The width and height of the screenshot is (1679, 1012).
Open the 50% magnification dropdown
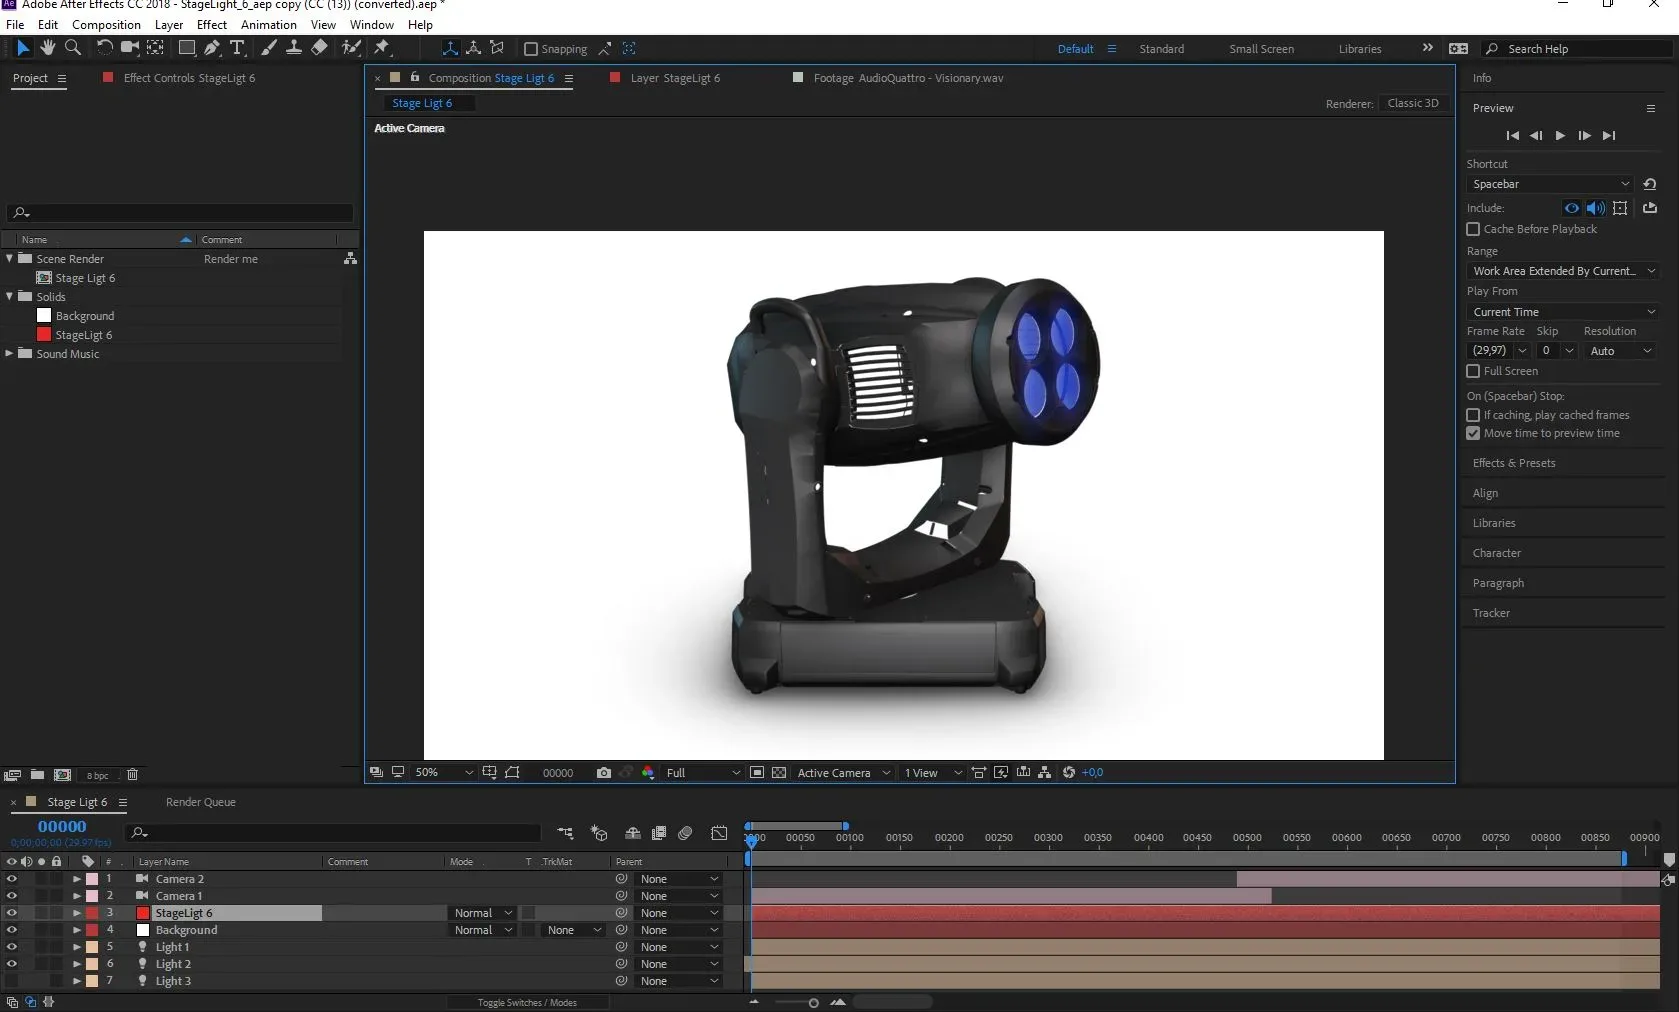[444, 773]
